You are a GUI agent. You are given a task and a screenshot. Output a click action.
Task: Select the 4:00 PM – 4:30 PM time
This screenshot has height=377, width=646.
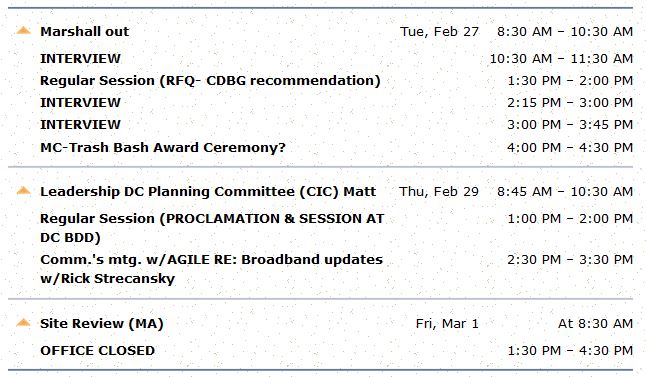[570, 148]
